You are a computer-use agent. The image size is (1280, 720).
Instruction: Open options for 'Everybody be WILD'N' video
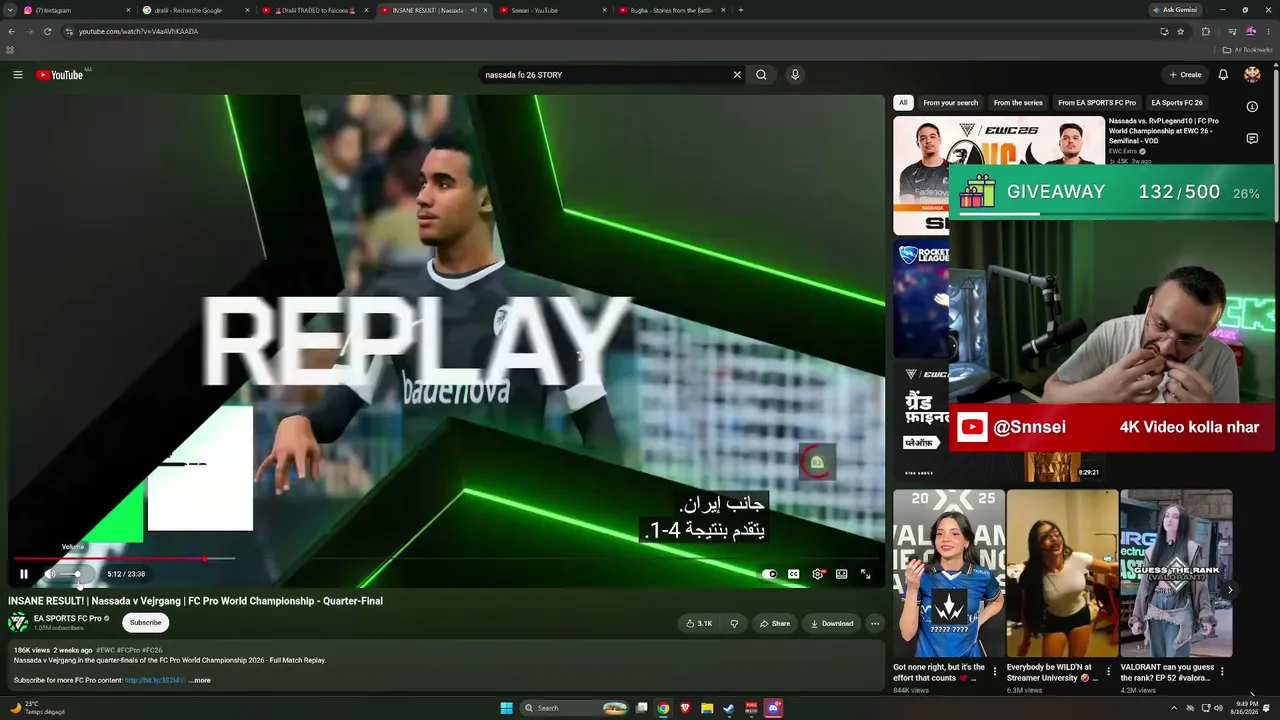point(1108,672)
